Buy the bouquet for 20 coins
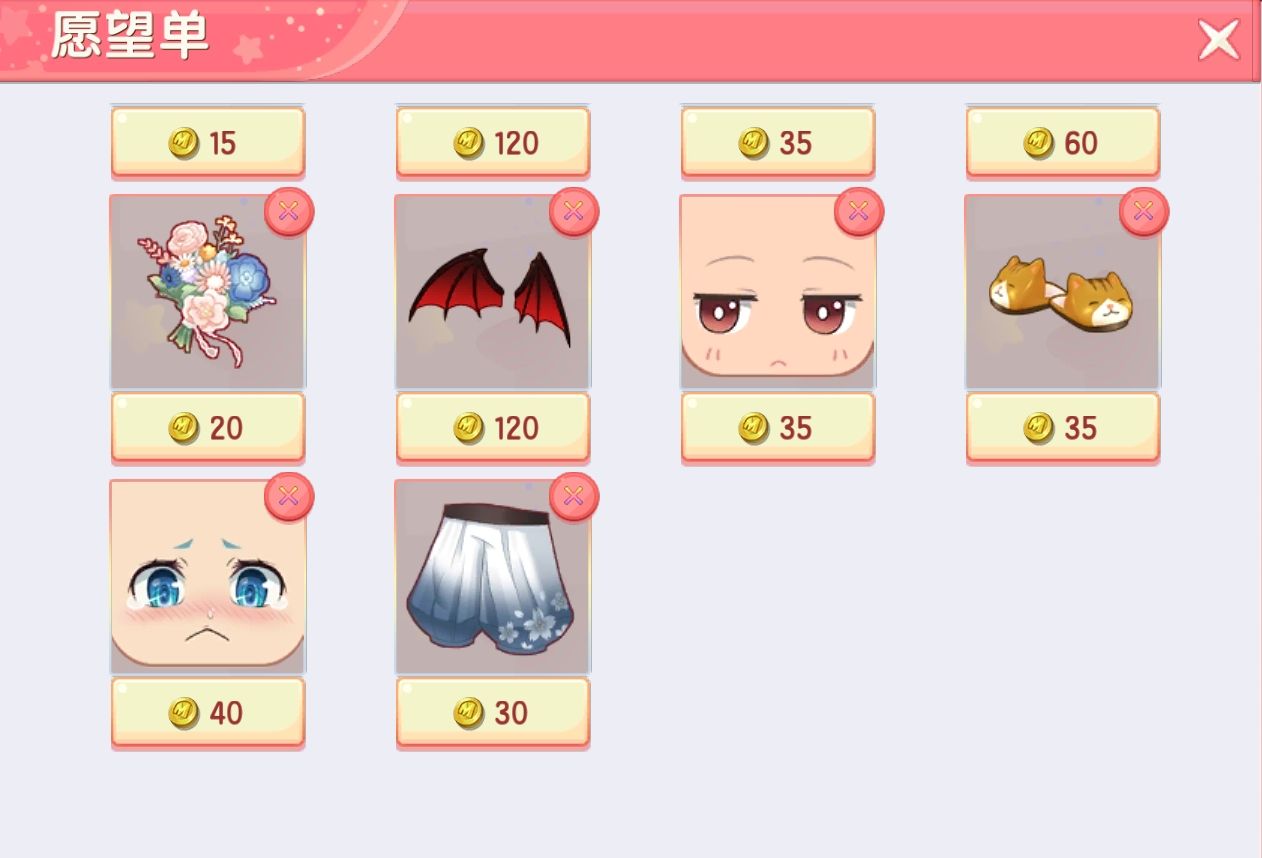This screenshot has width=1262, height=858. pyautogui.click(x=208, y=427)
